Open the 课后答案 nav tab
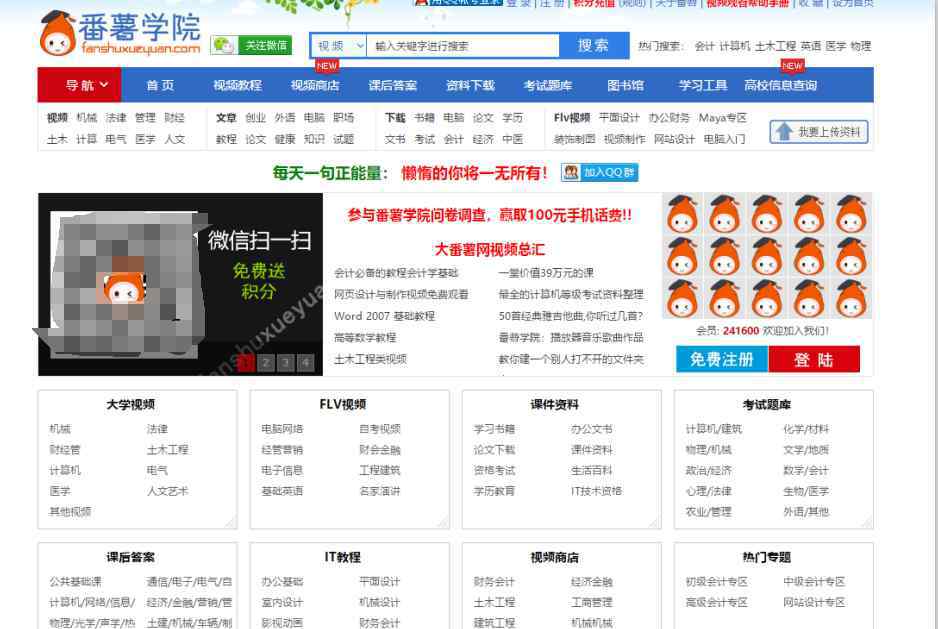 (x=392, y=85)
